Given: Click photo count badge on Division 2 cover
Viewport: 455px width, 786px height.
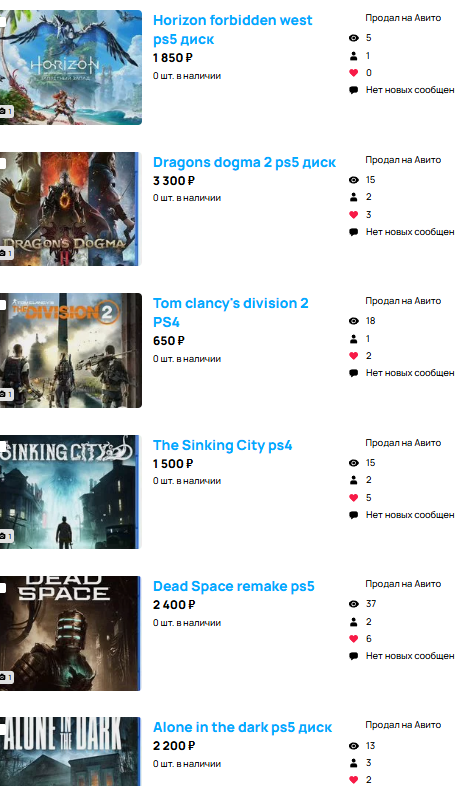Looking at the screenshot, I should 6,395.
